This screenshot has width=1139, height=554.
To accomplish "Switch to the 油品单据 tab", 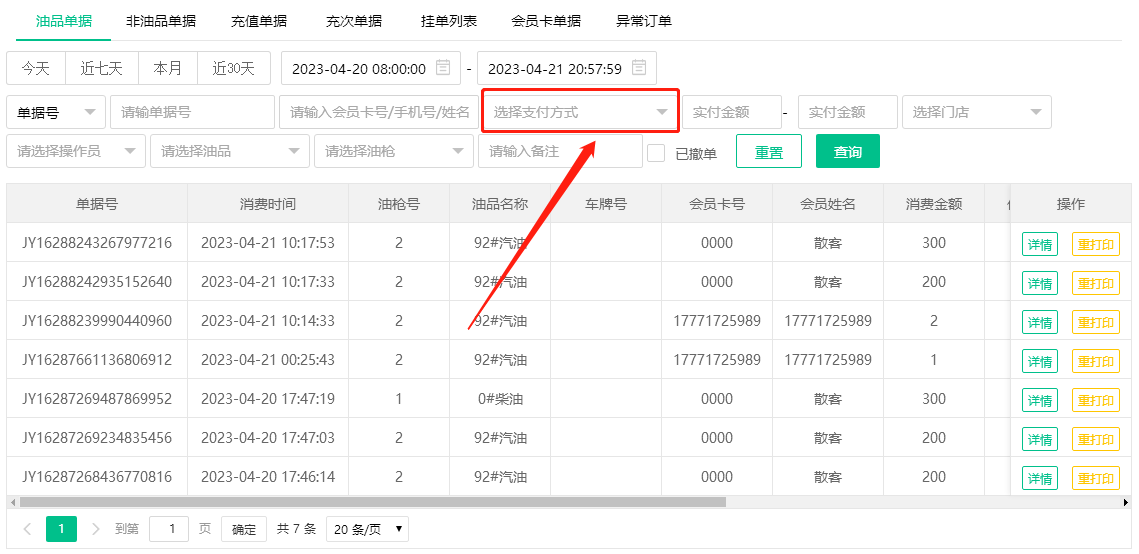I will (64, 21).
